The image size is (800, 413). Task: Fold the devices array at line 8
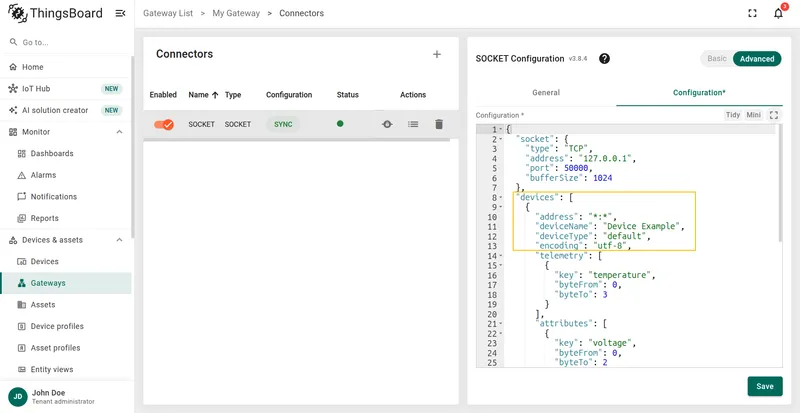tap(501, 198)
